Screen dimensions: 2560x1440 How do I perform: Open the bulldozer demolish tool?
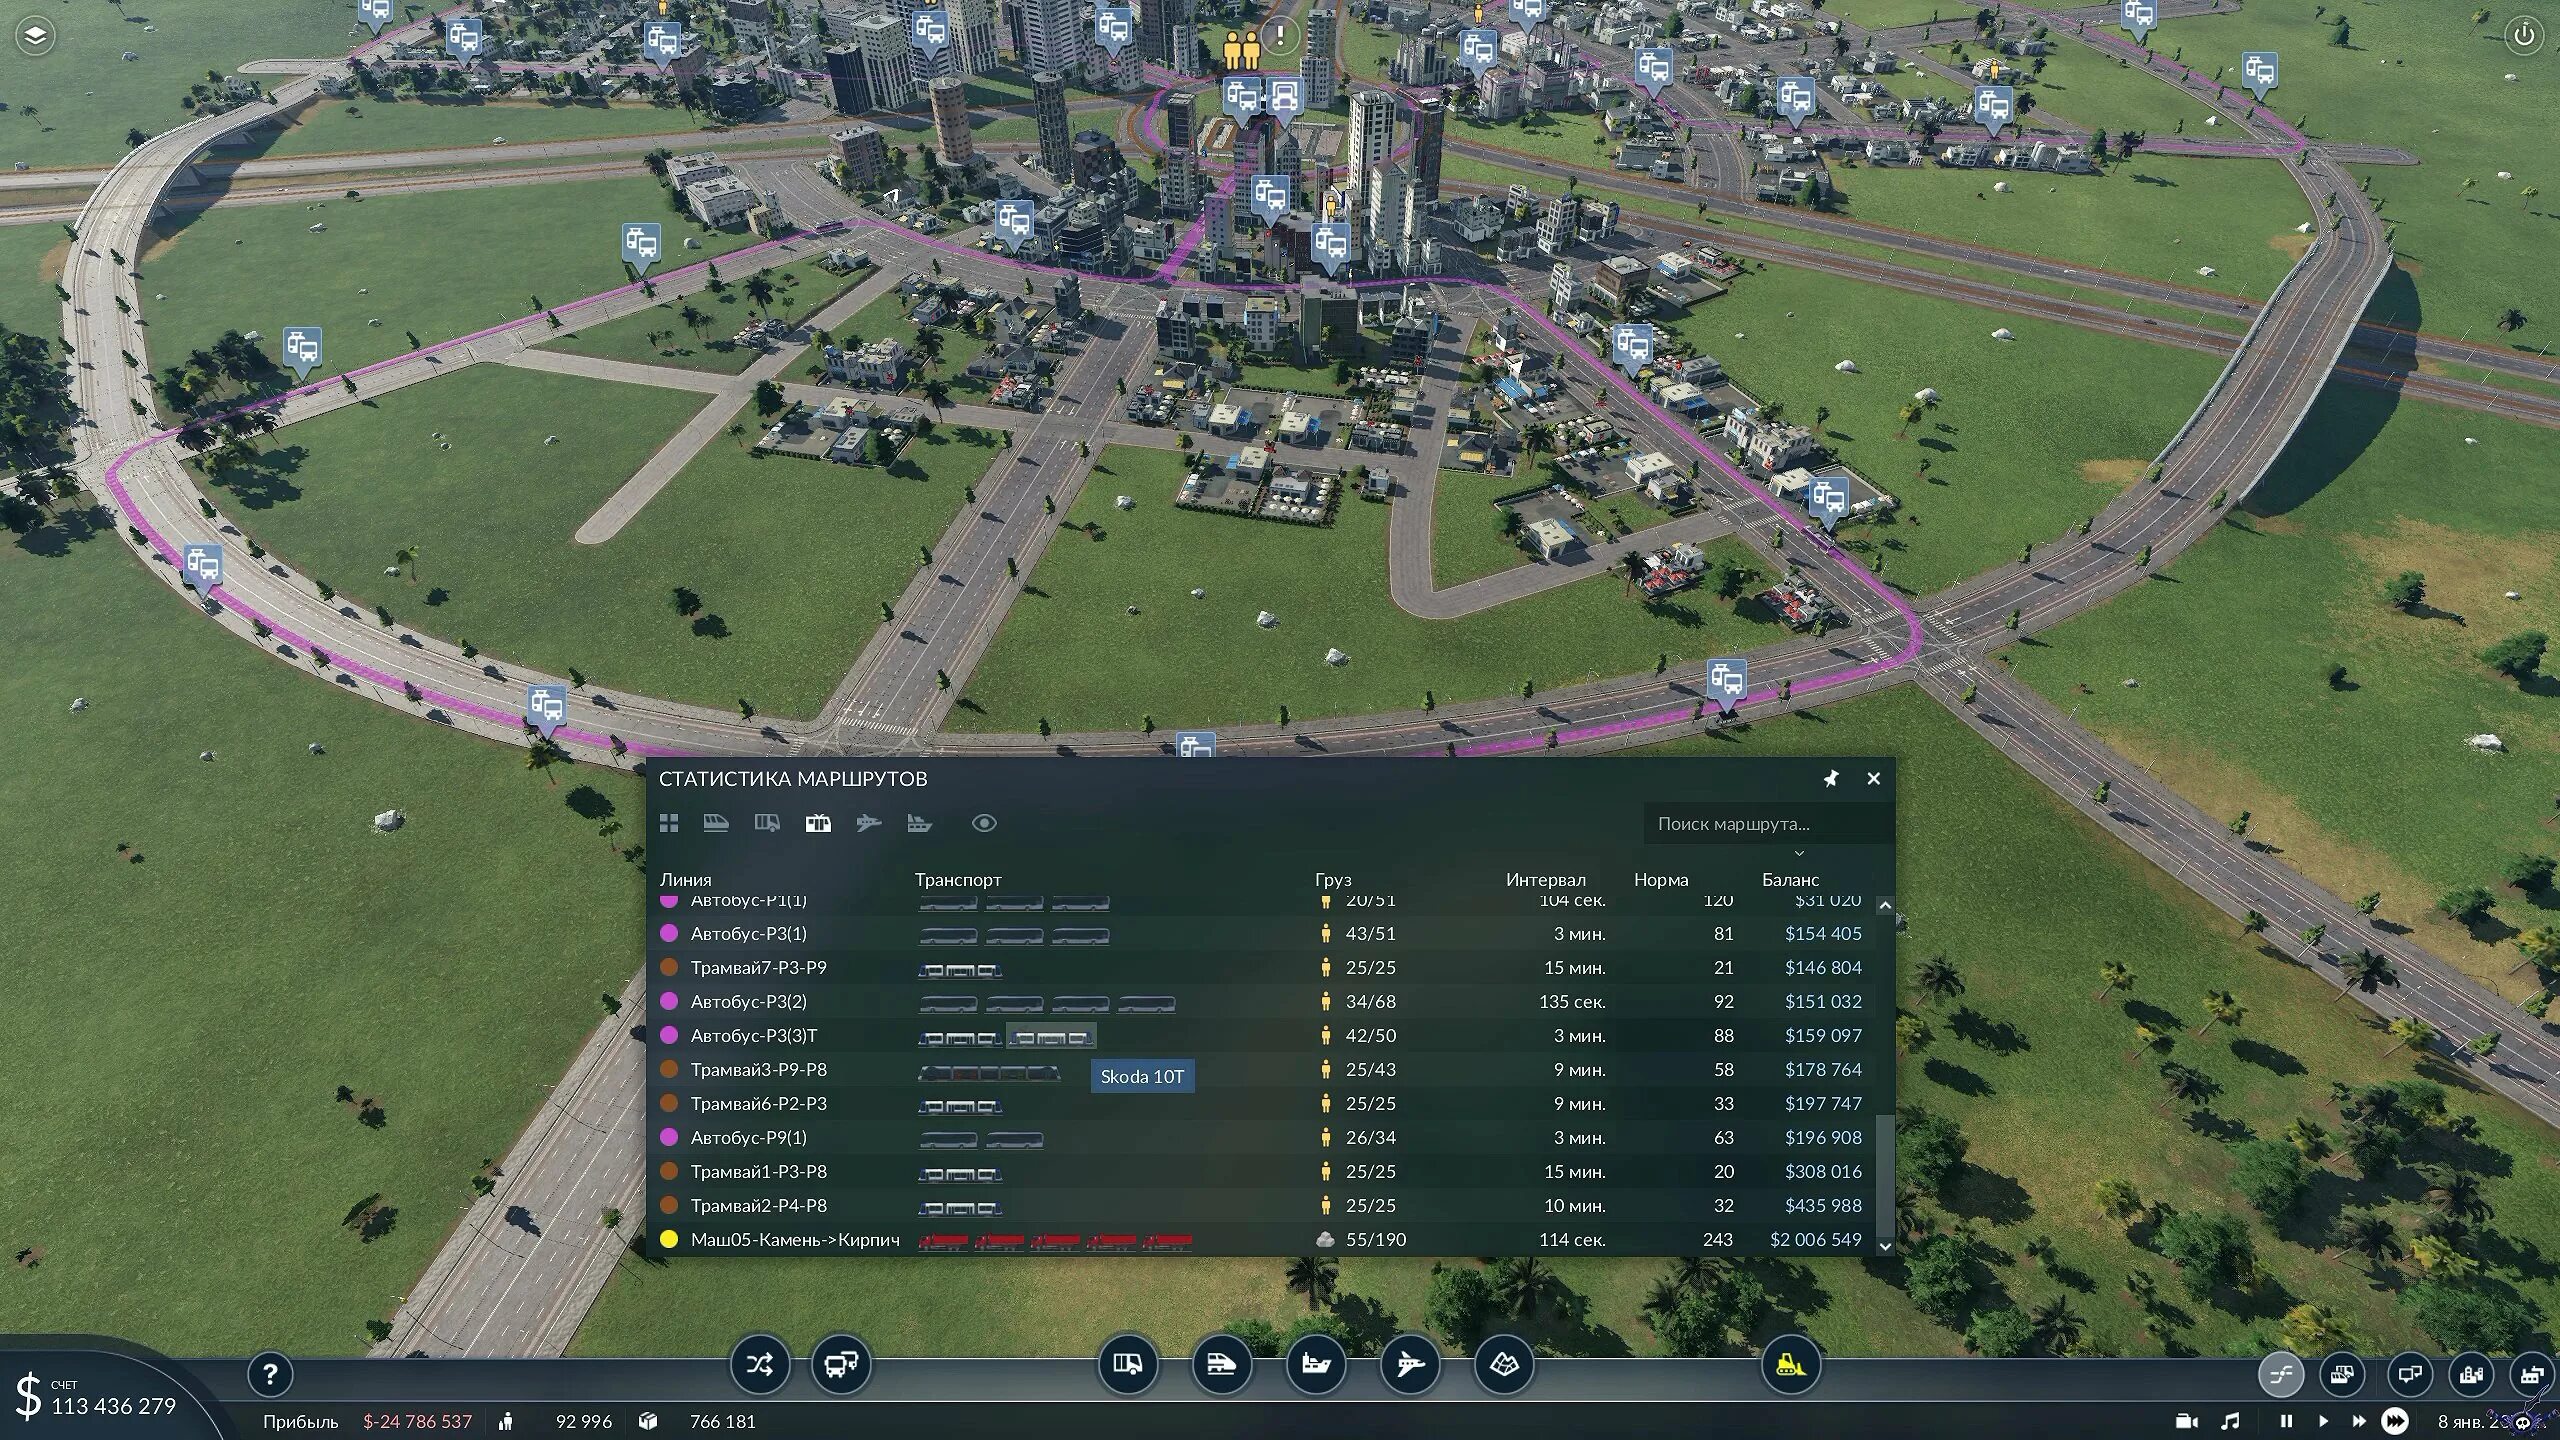[1789, 1364]
